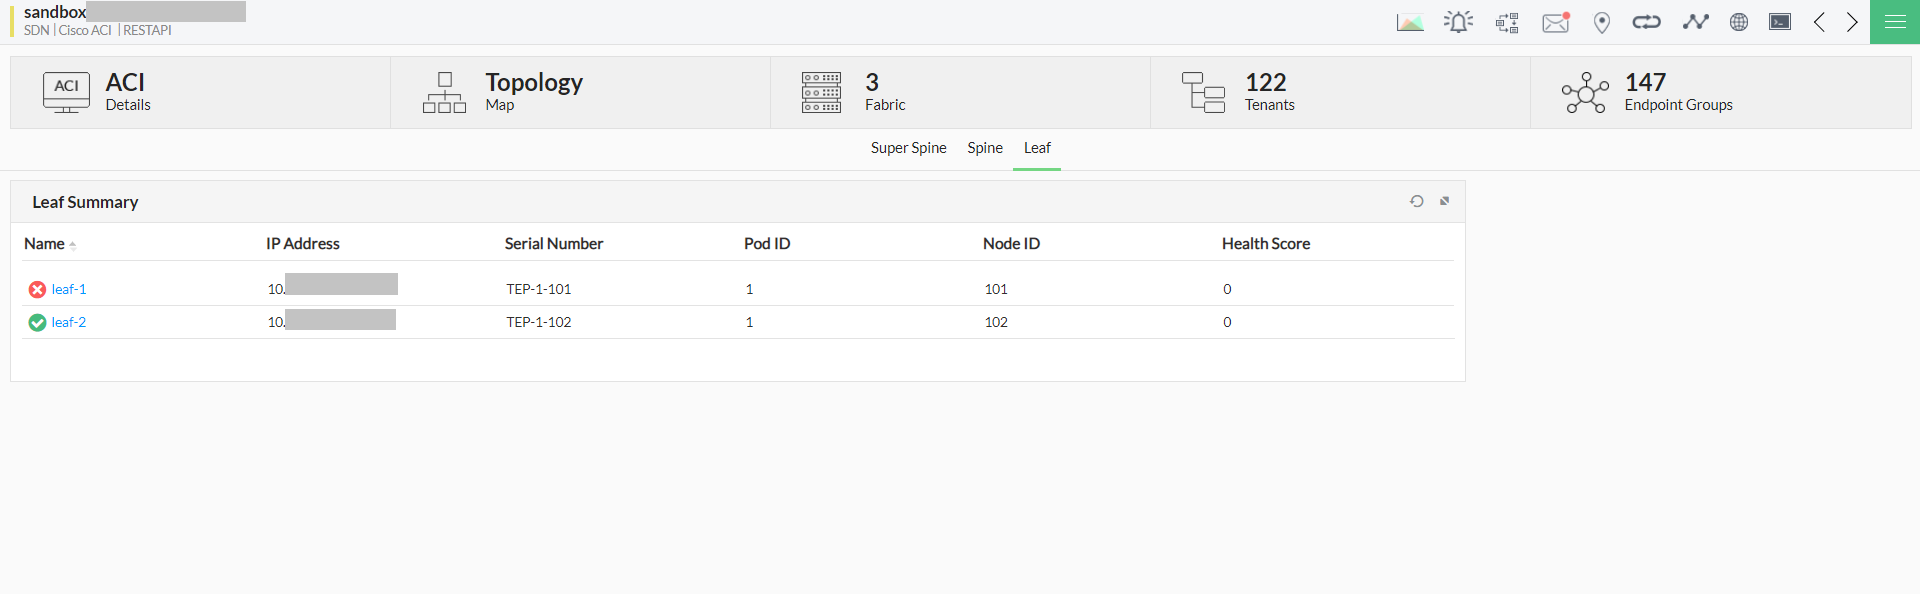Click the Endpoint Groups network icon
The height and width of the screenshot is (594, 1920).
tap(1585, 92)
